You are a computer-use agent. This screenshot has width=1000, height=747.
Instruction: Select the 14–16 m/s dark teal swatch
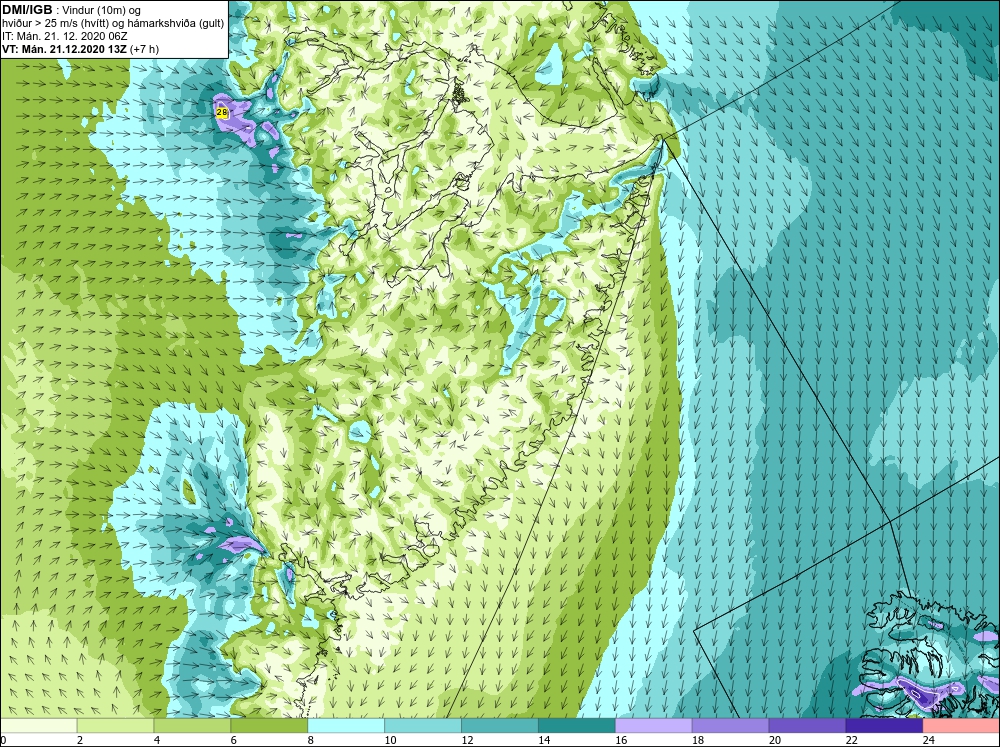click(577, 726)
